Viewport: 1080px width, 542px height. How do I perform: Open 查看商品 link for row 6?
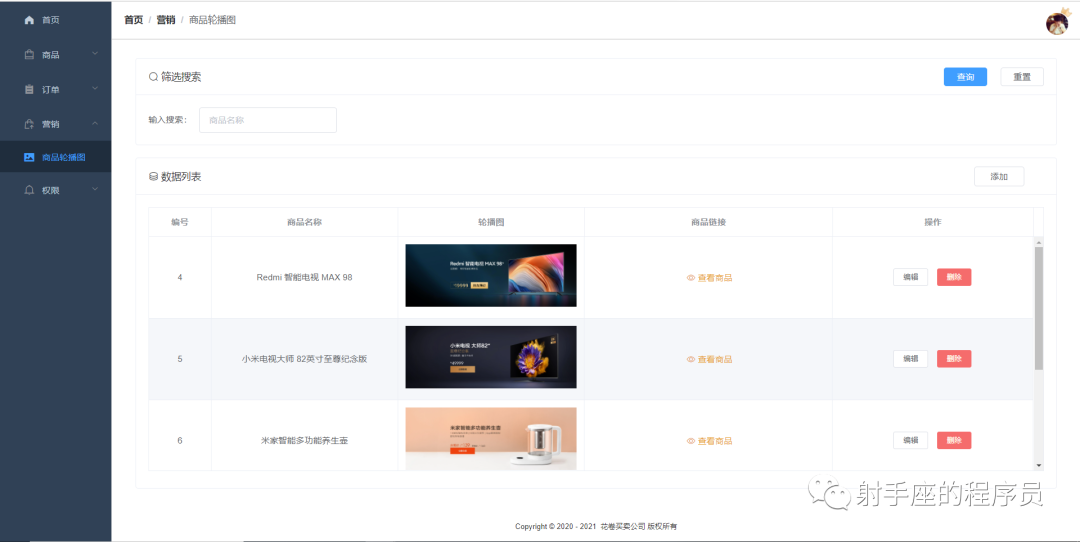(x=709, y=441)
